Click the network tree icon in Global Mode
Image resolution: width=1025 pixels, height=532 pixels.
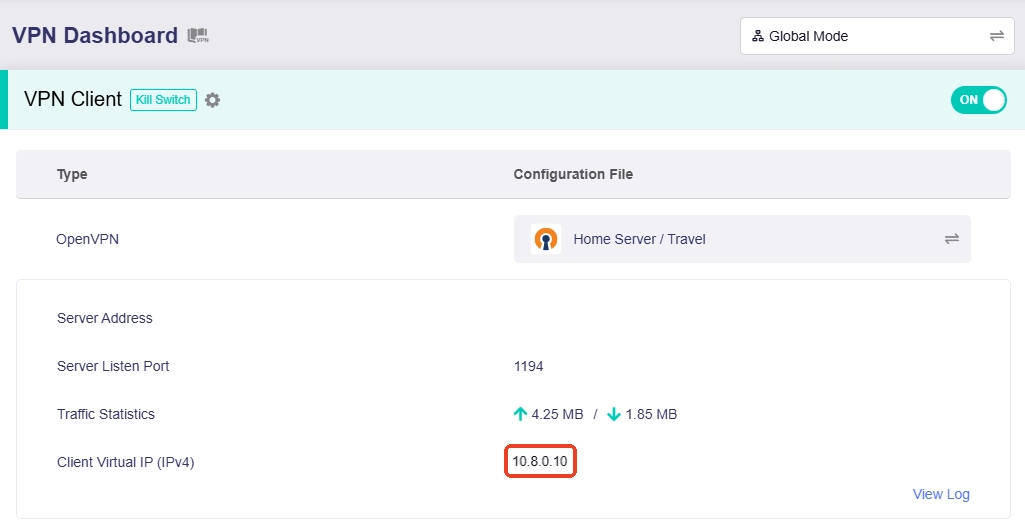pos(758,36)
